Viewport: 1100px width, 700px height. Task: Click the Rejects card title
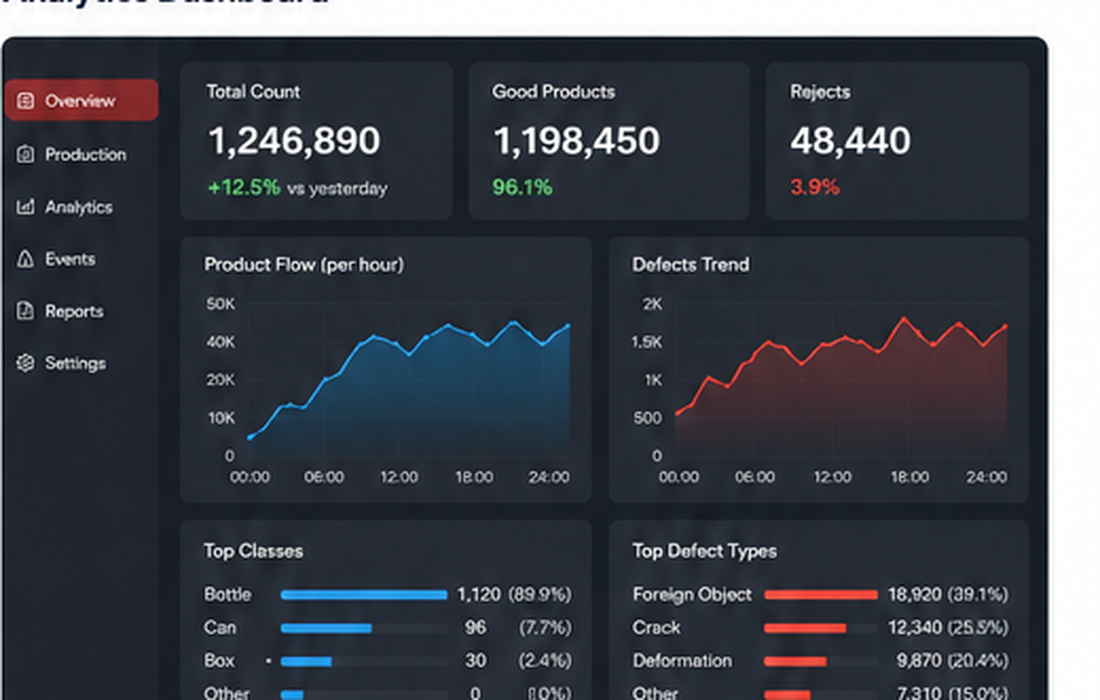pyautogui.click(x=820, y=92)
